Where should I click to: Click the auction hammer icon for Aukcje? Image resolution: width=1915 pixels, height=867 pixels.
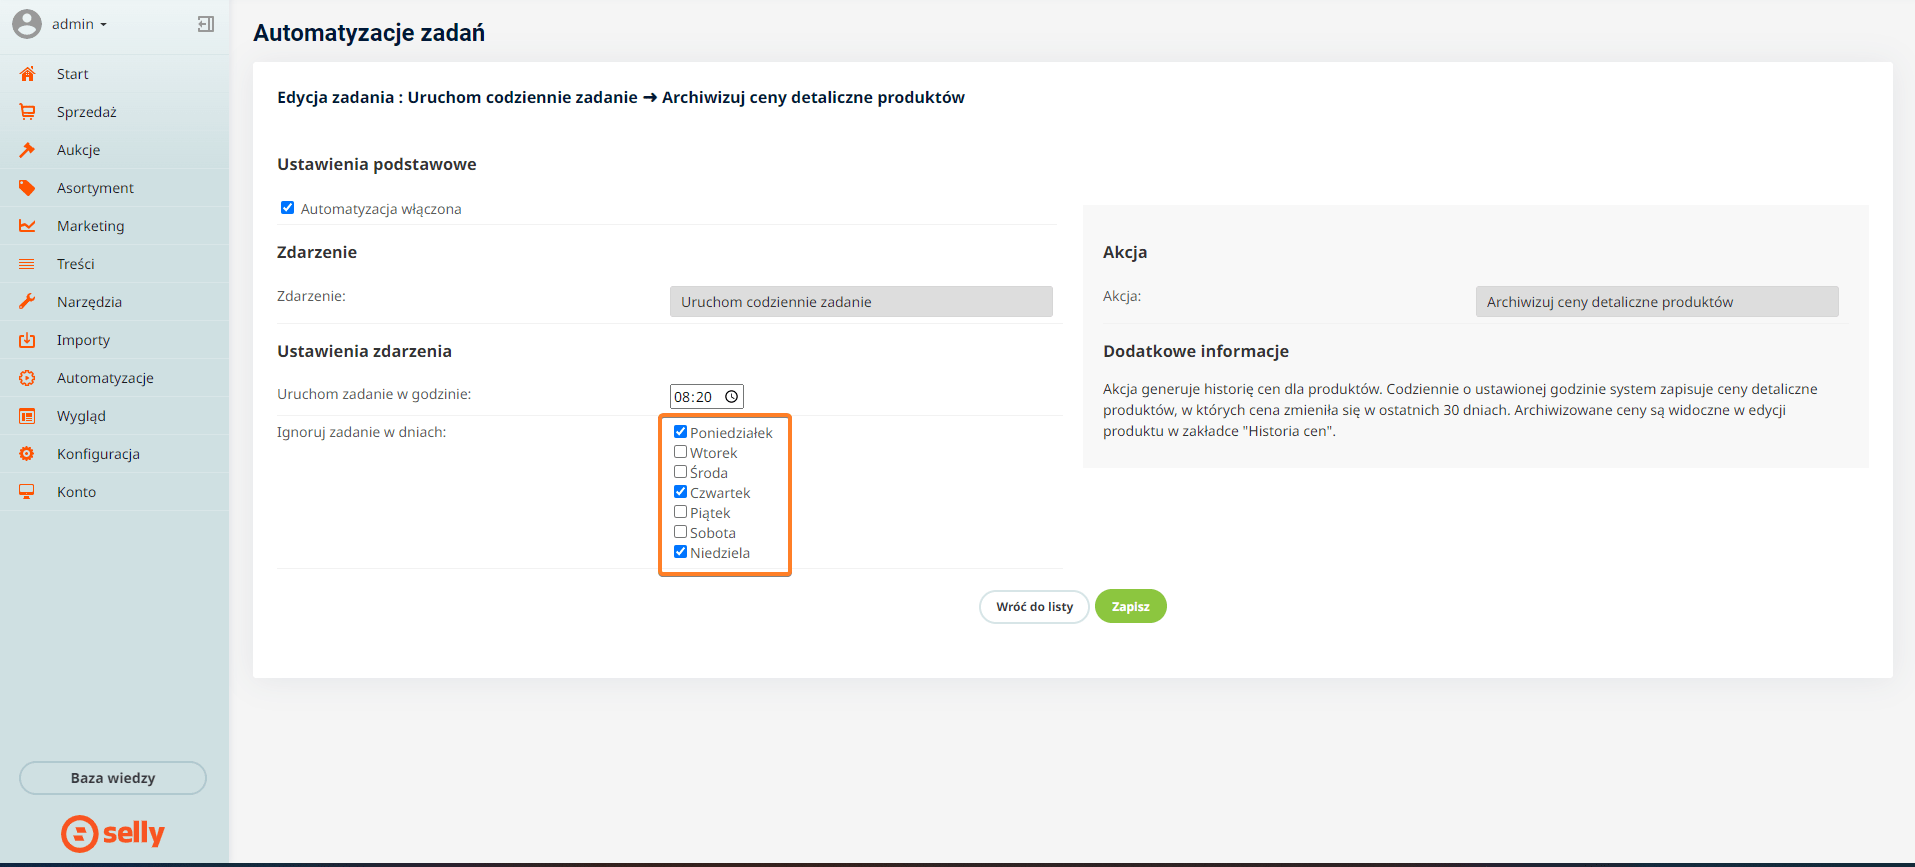[27, 150]
